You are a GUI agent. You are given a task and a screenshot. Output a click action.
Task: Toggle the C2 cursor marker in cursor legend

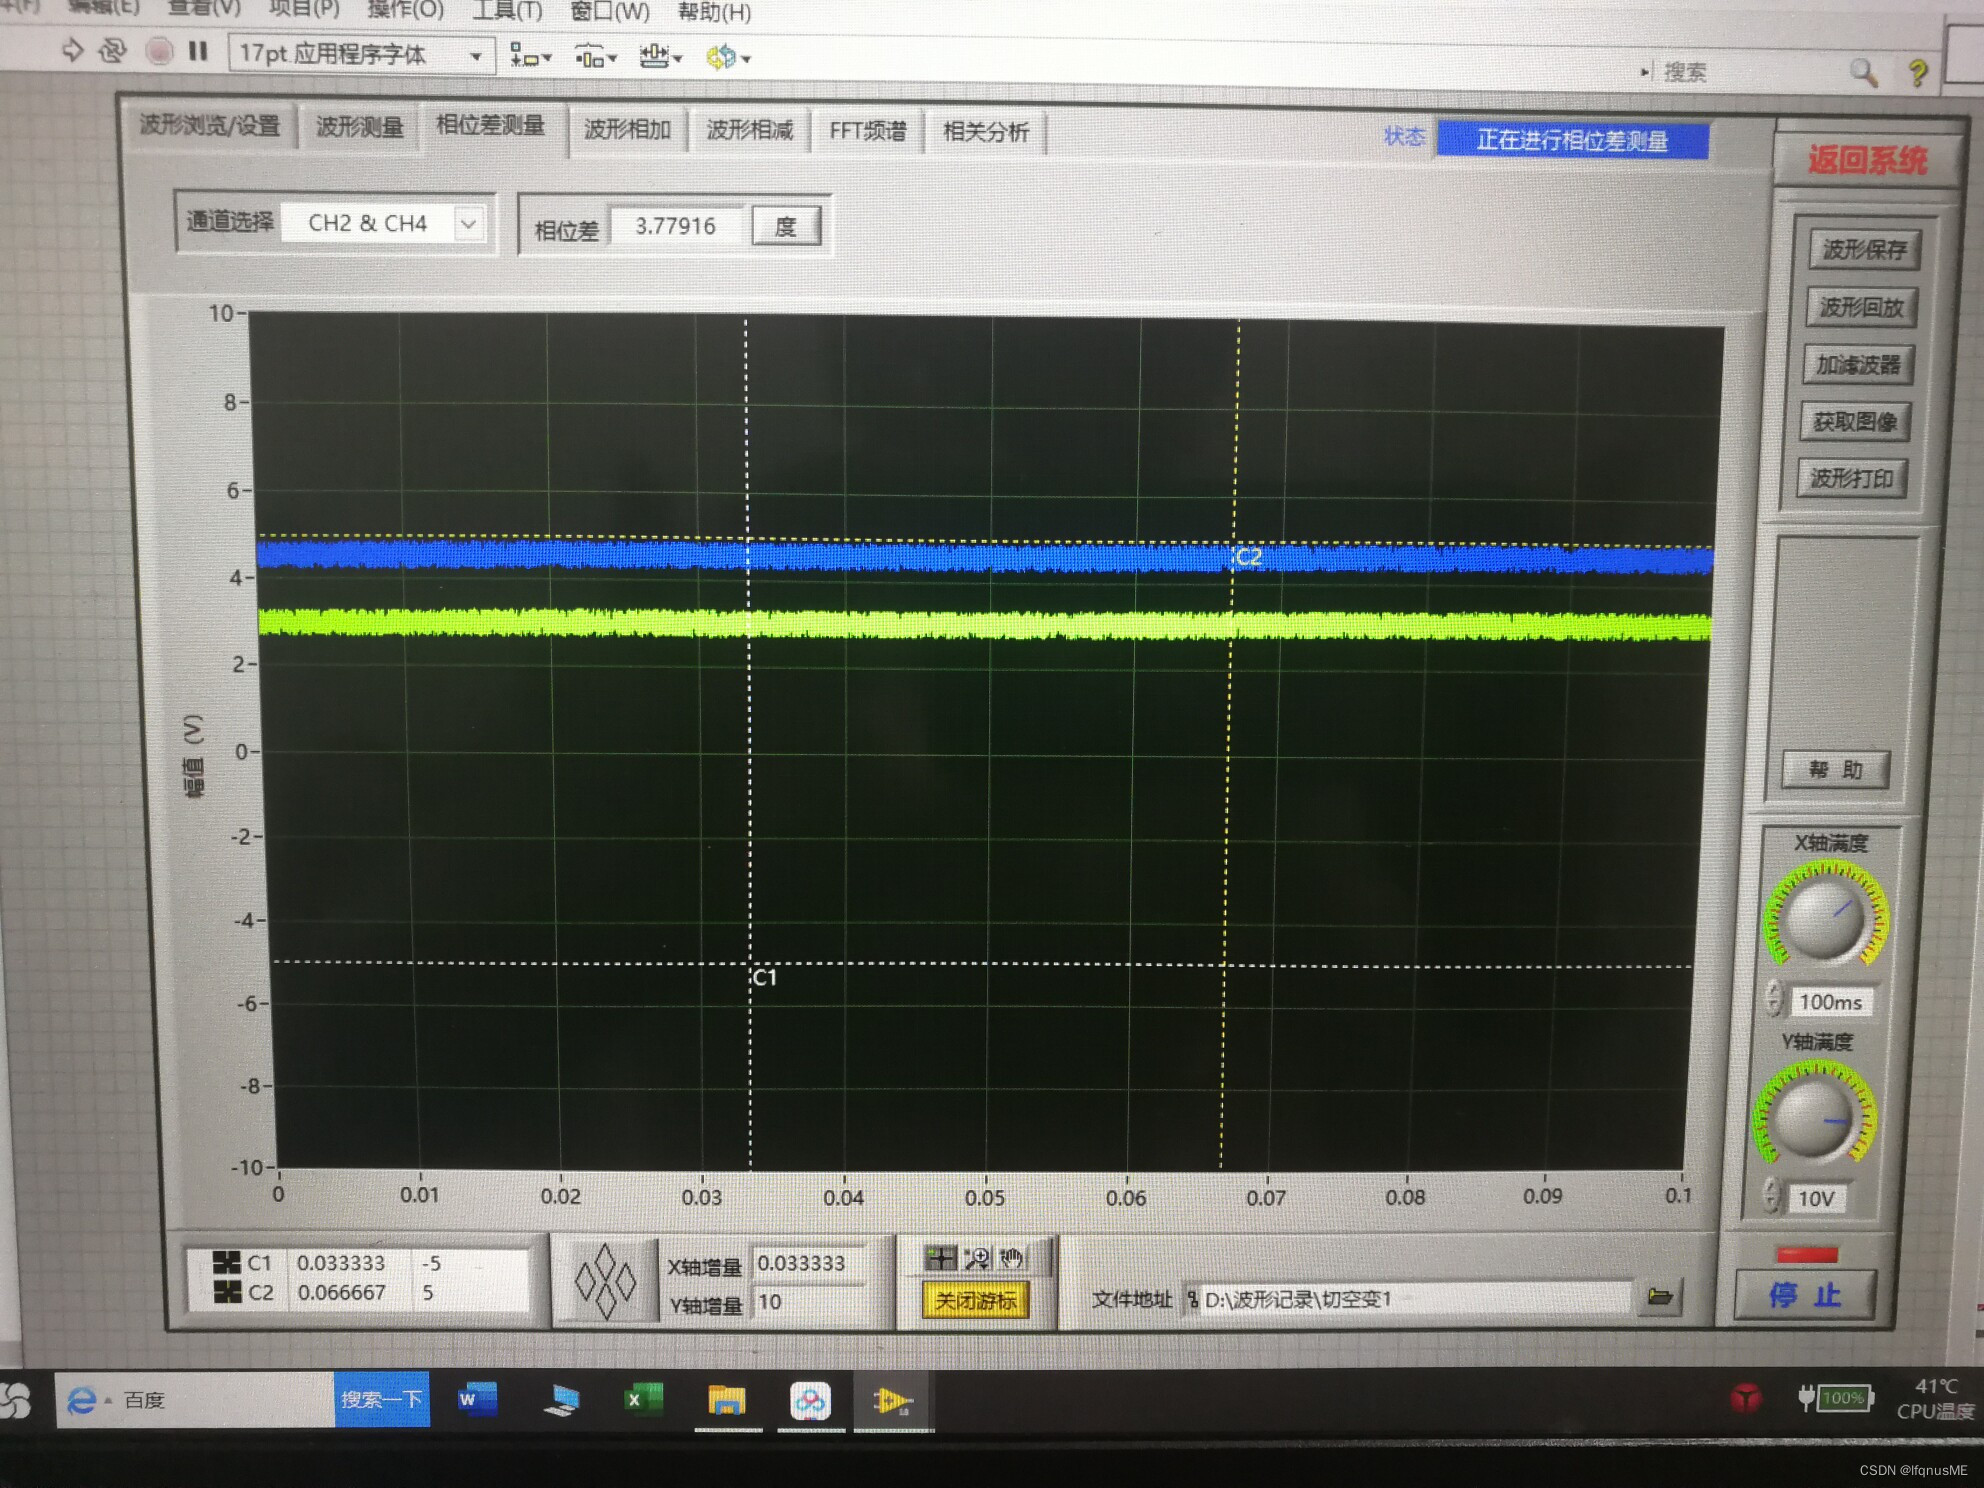point(228,1292)
